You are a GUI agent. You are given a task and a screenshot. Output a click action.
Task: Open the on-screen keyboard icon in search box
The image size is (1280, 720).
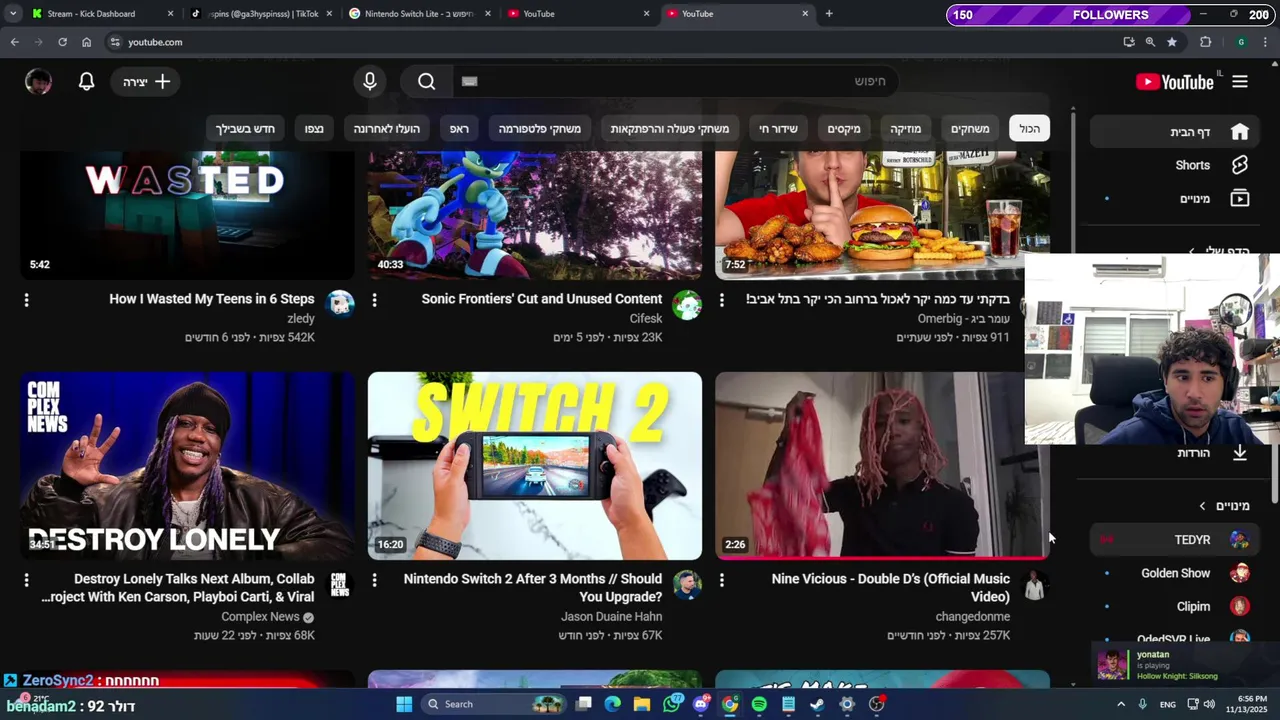[470, 82]
